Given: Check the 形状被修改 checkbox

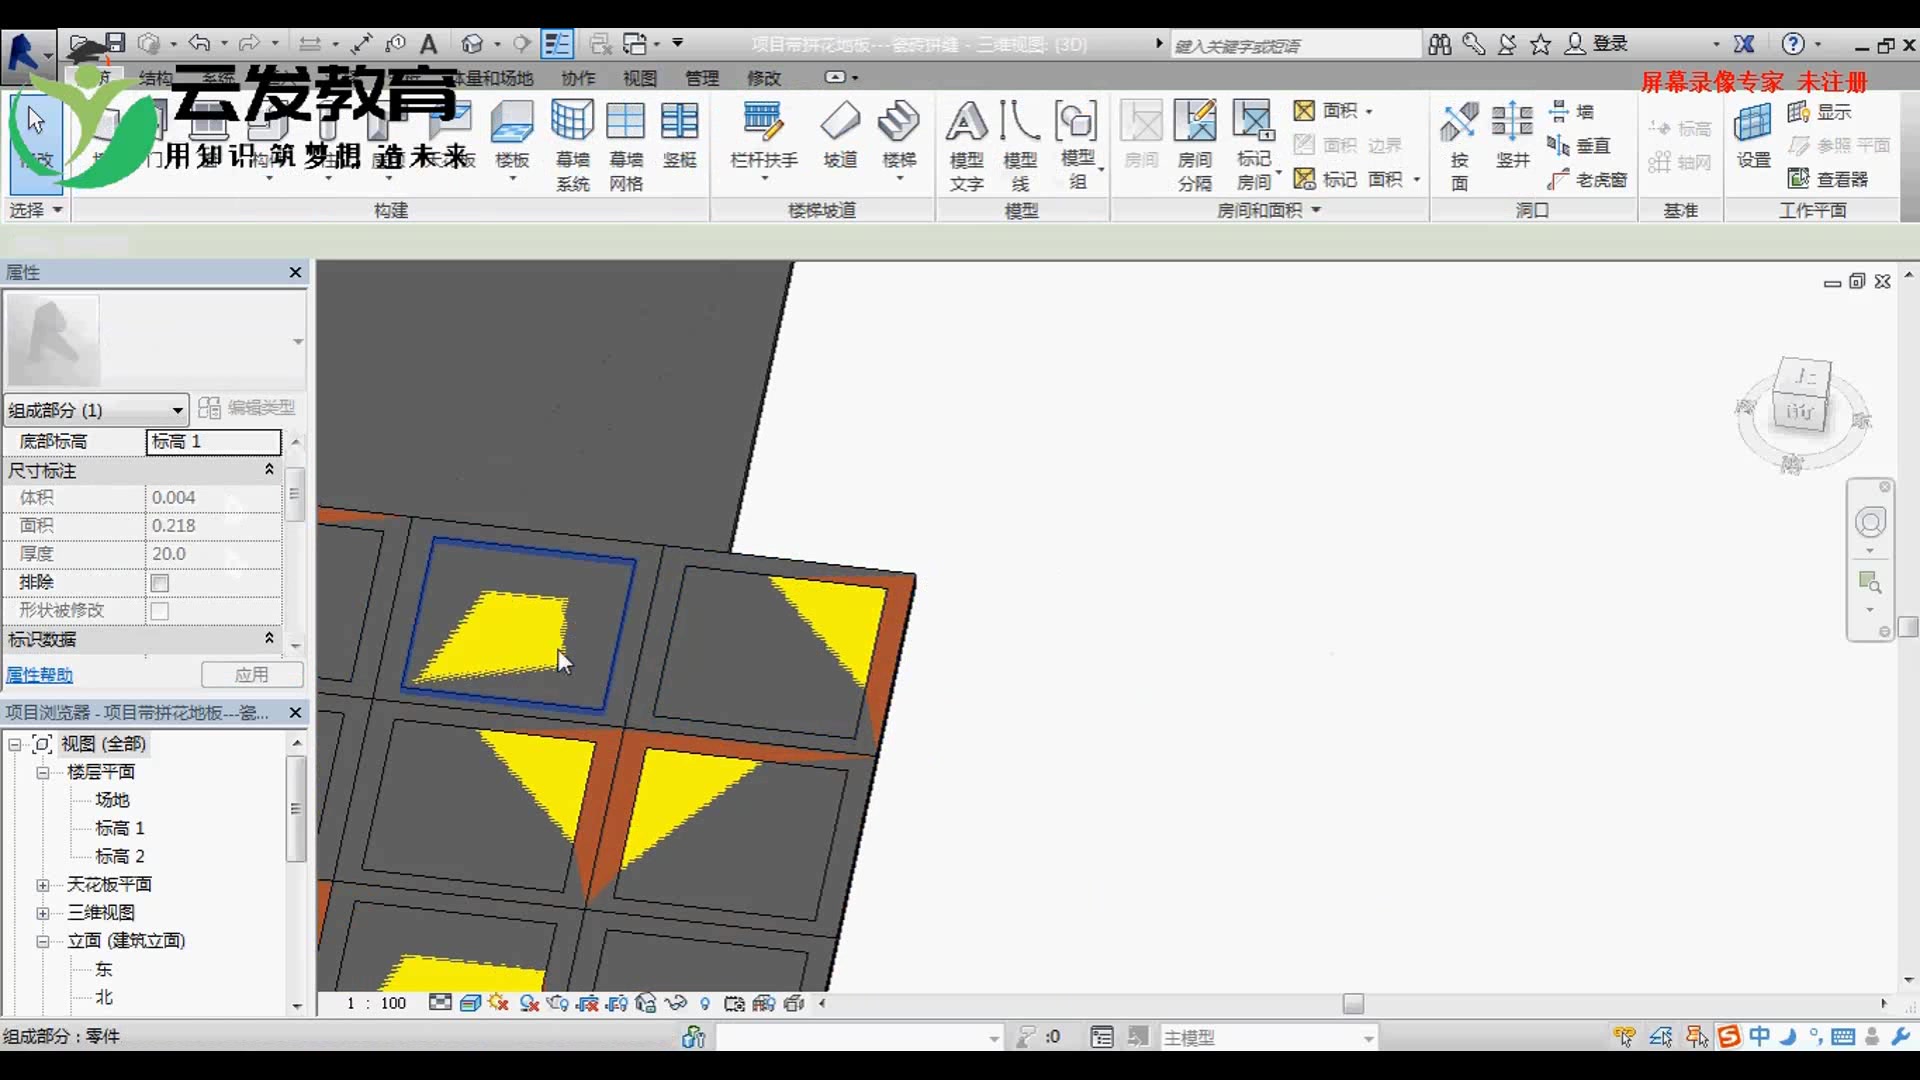Looking at the screenshot, I should (x=159, y=610).
